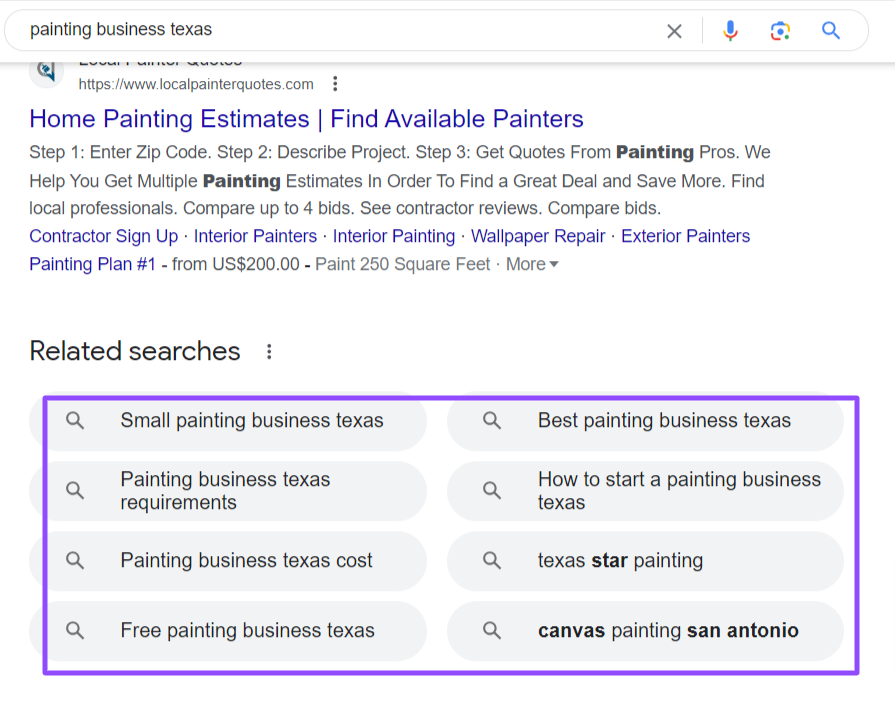Image resolution: width=895 pixels, height=703 pixels.
Task: Search for 'How to start a painting business texas'
Action: pyautogui.click(x=682, y=490)
